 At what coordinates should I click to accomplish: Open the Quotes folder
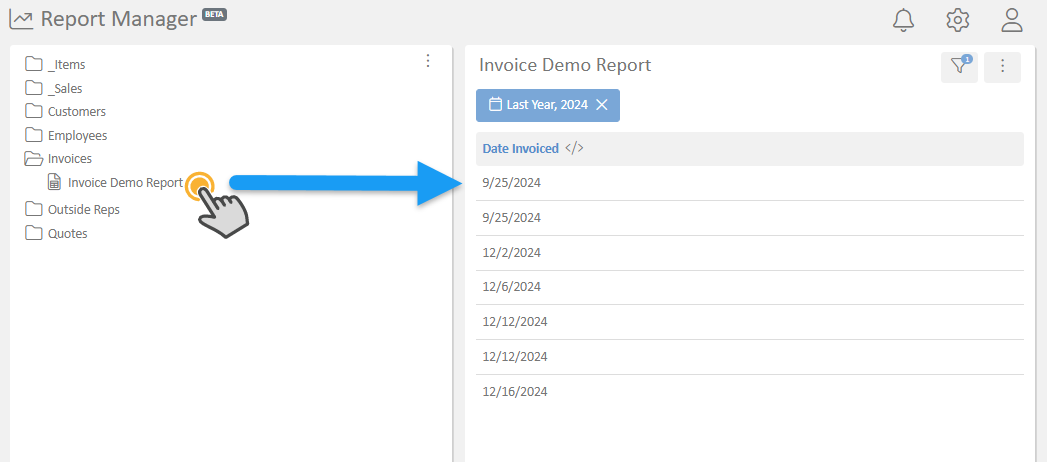tap(67, 233)
